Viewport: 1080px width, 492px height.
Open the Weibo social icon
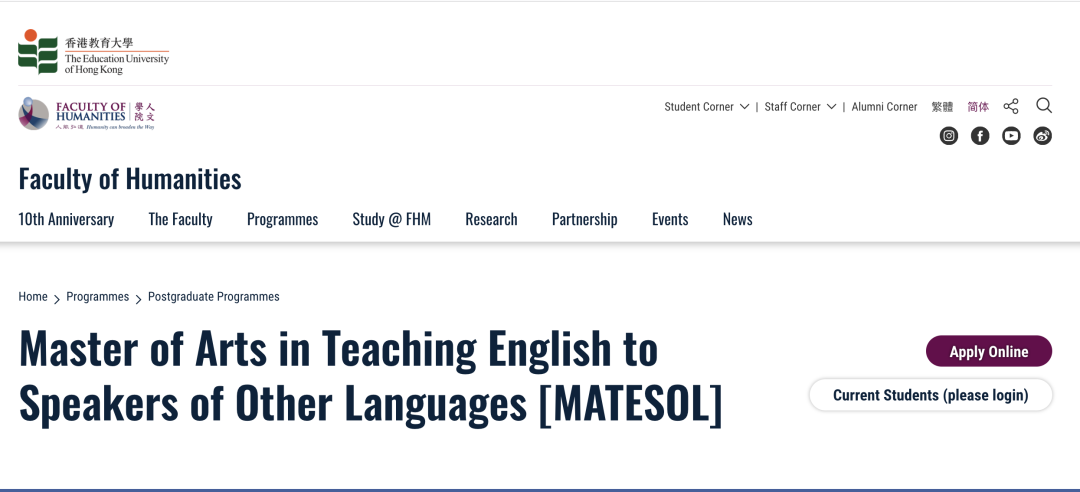click(1043, 136)
